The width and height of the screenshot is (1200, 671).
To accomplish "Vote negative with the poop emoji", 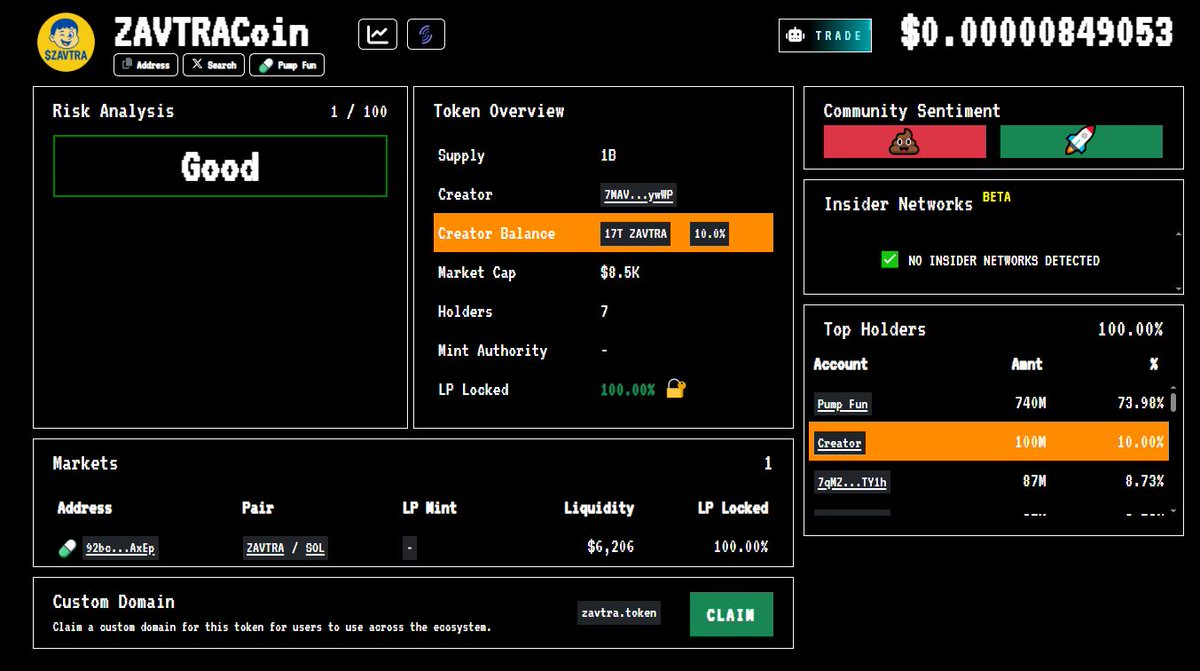I will click(x=905, y=141).
